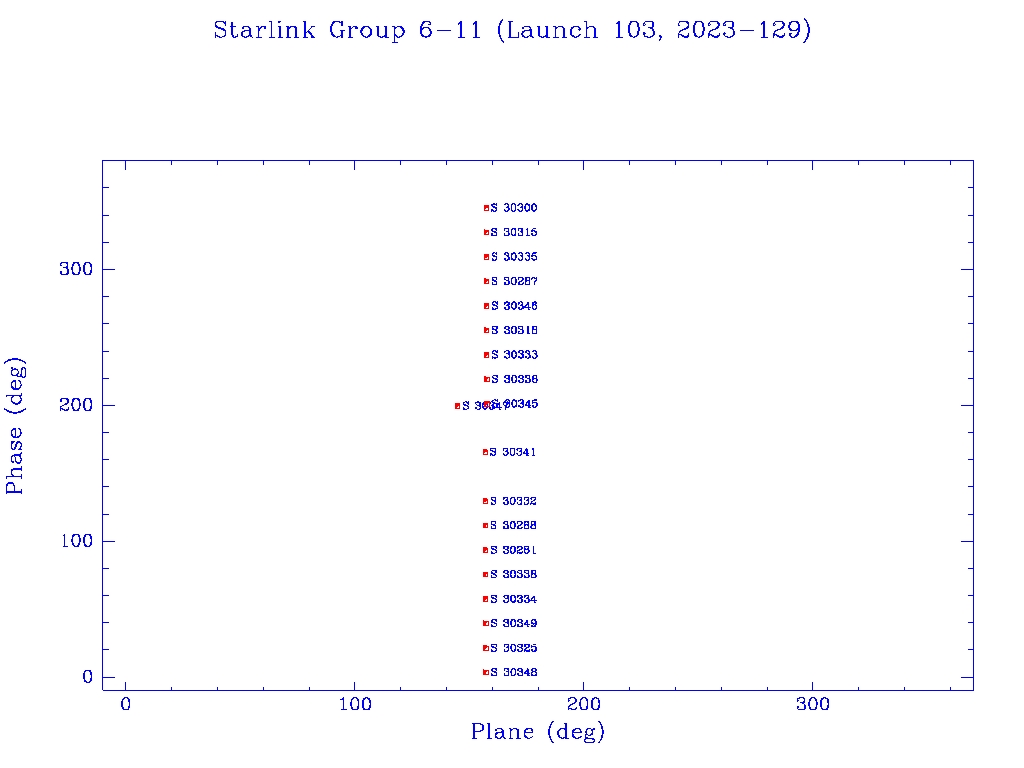This screenshot has width=1024, height=768.
Task: Click the Plane (deg) axis title
Action: [538, 733]
